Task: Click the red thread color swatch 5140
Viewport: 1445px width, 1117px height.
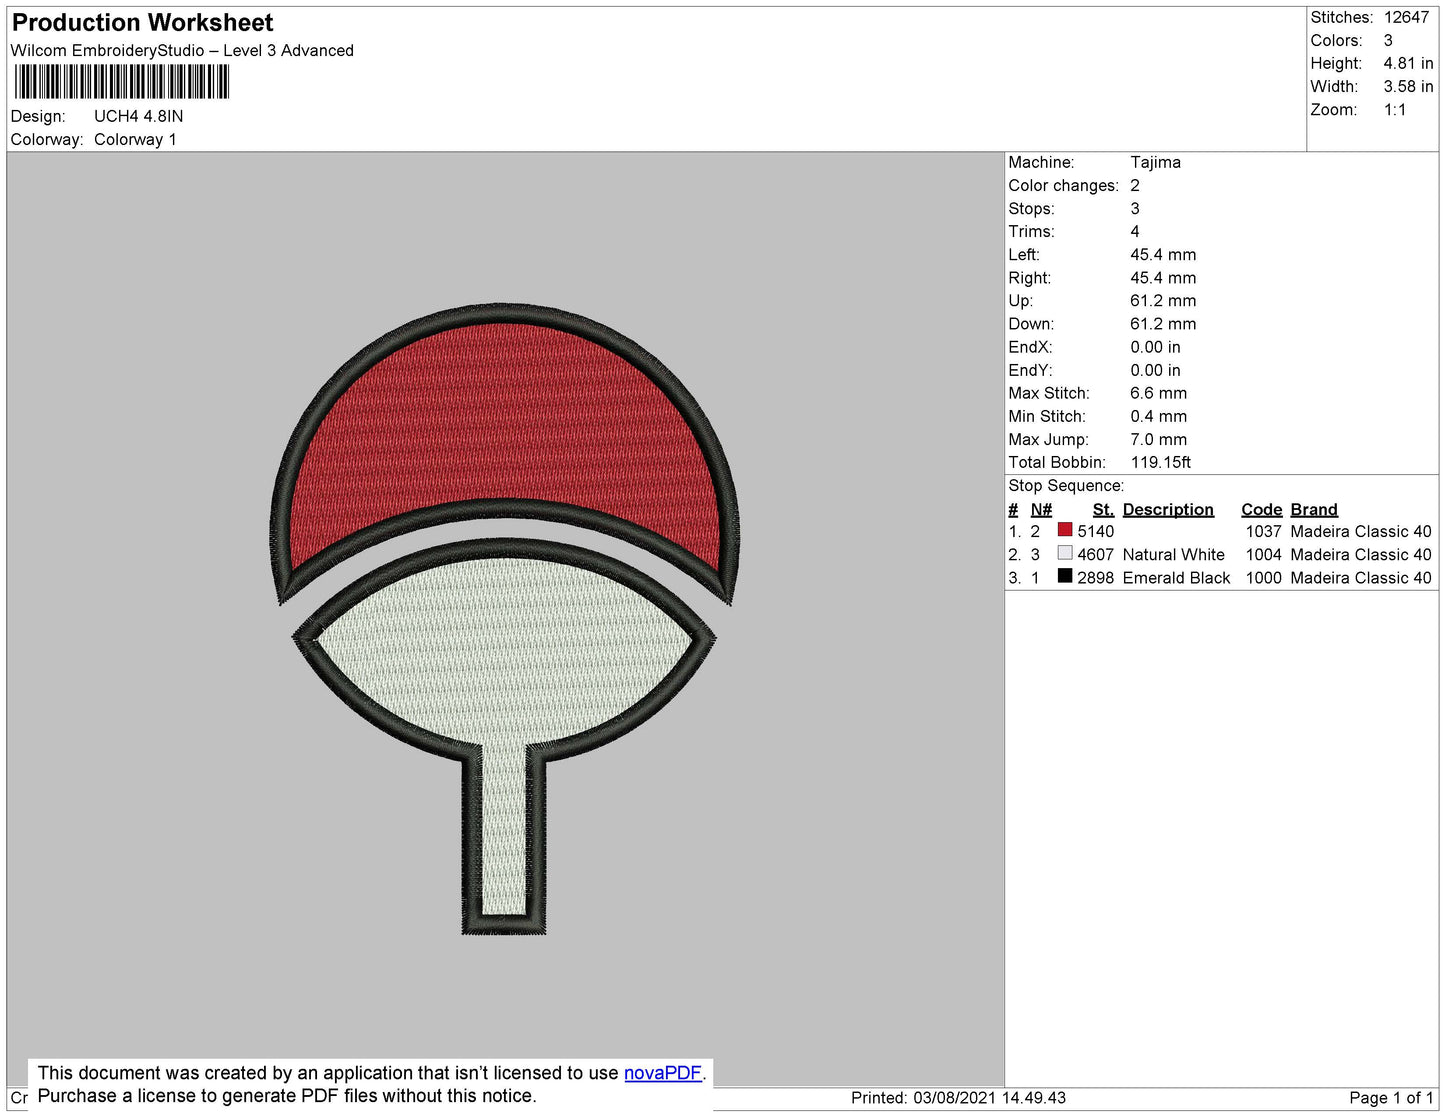Action: [x=1065, y=530]
